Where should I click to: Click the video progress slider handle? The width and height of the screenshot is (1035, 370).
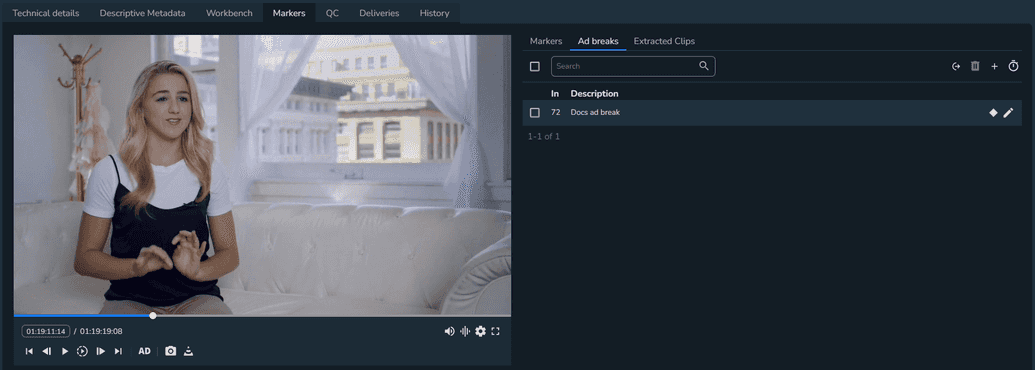point(153,316)
